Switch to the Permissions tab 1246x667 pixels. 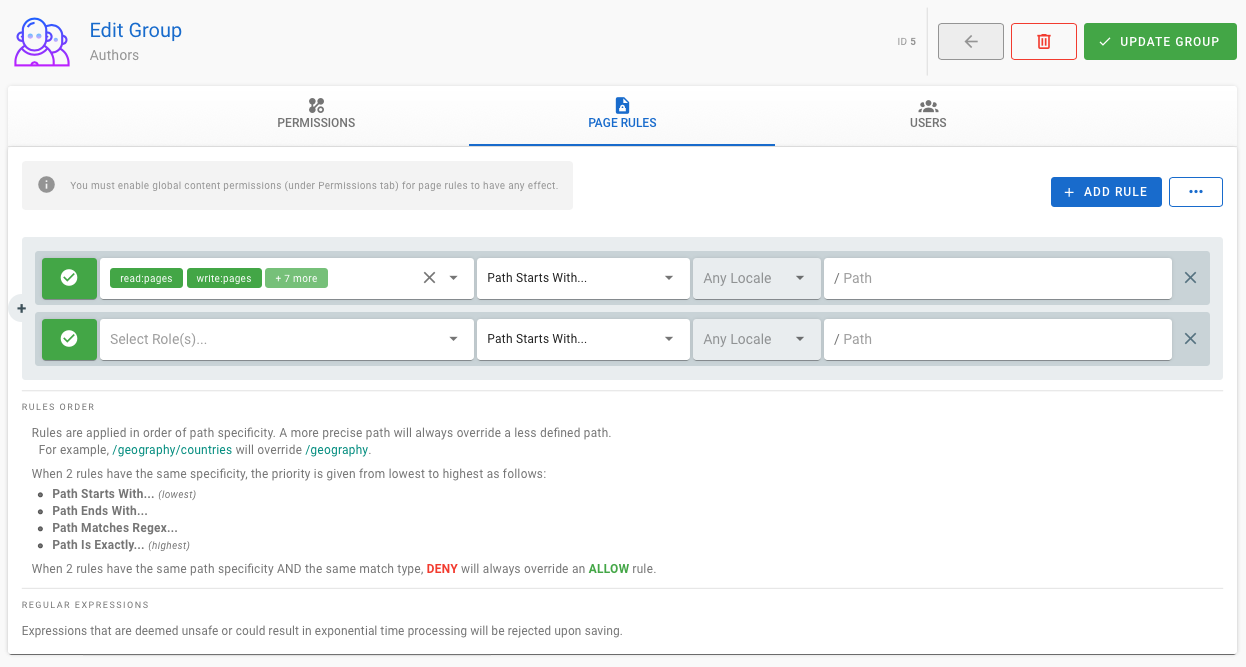(x=316, y=115)
